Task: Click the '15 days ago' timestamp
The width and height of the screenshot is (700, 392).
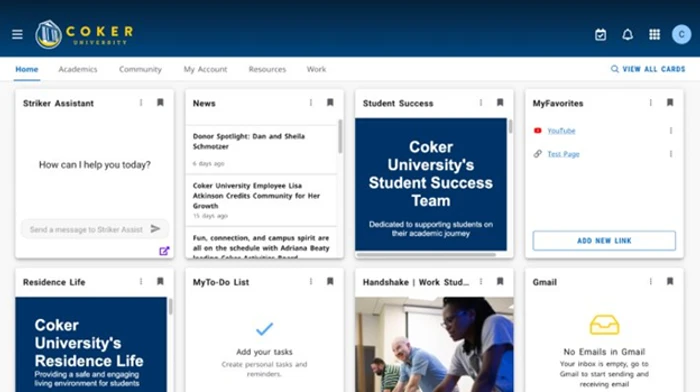Action: tap(210, 216)
